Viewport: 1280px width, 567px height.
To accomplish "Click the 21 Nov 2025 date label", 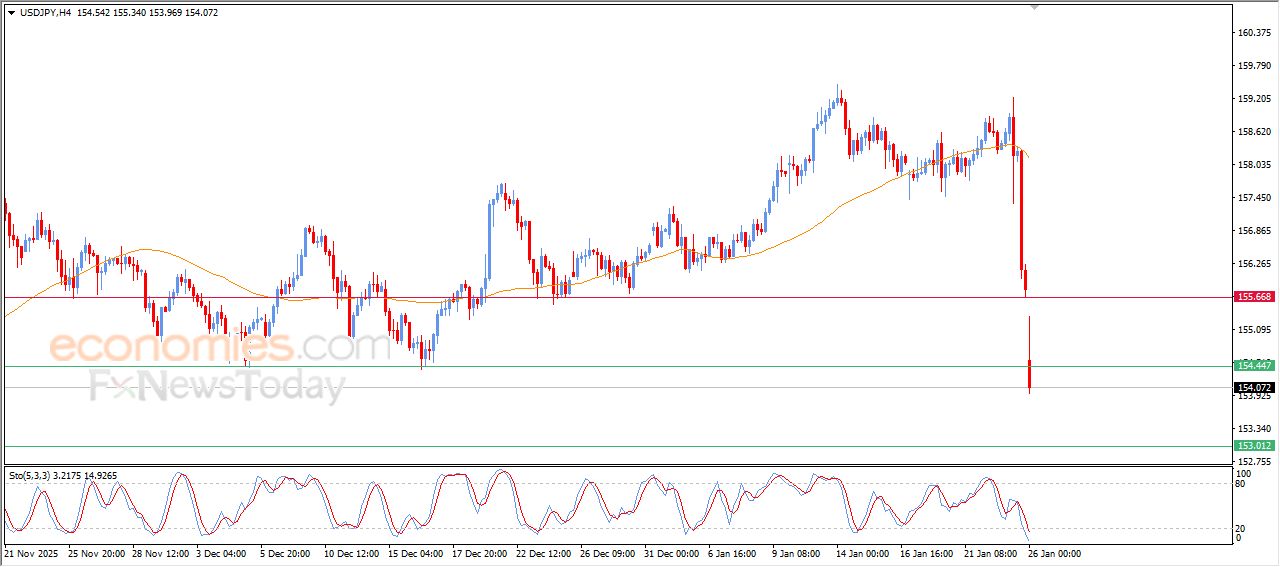I will point(32,553).
